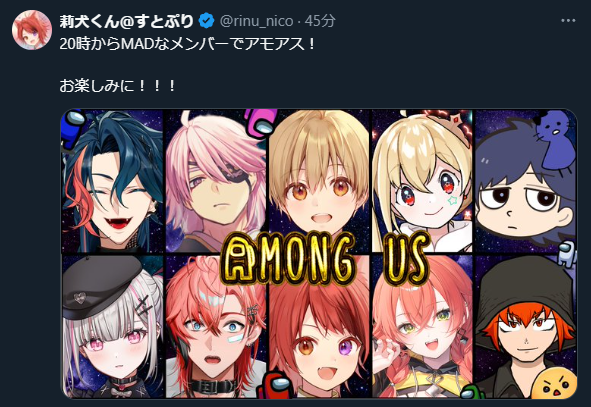Click the gold AMONG US title

[x=325, y=259]
